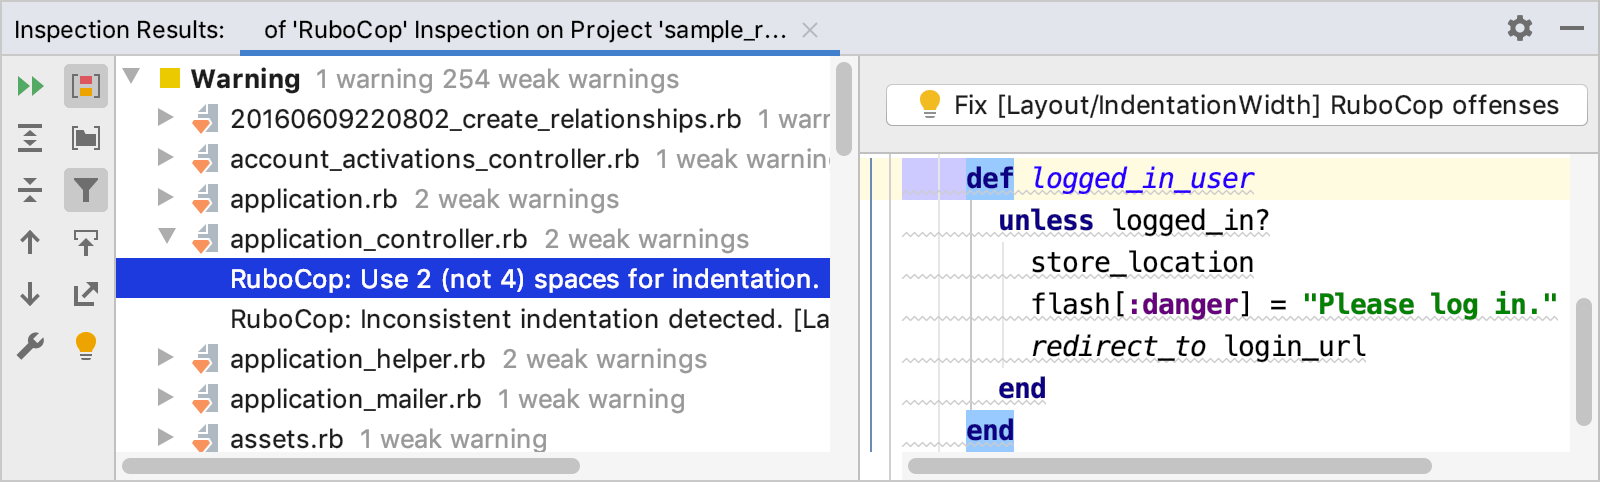The width and height of the screenshot is (1600, 482).
Task: Rerun the inspection with green arrows
Action: pyautogui.click(x=30, y=86)
